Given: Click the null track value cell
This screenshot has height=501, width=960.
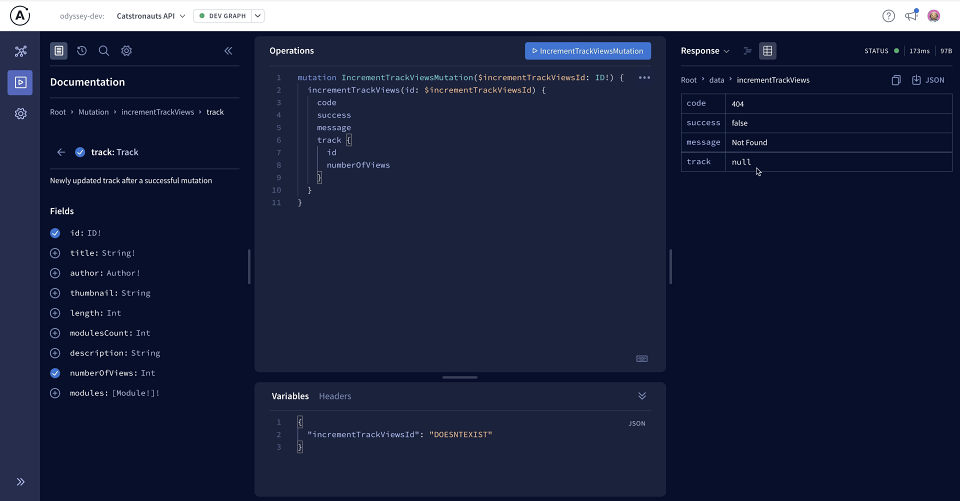Looking at the screenshot, I should (x=839, y=162).
